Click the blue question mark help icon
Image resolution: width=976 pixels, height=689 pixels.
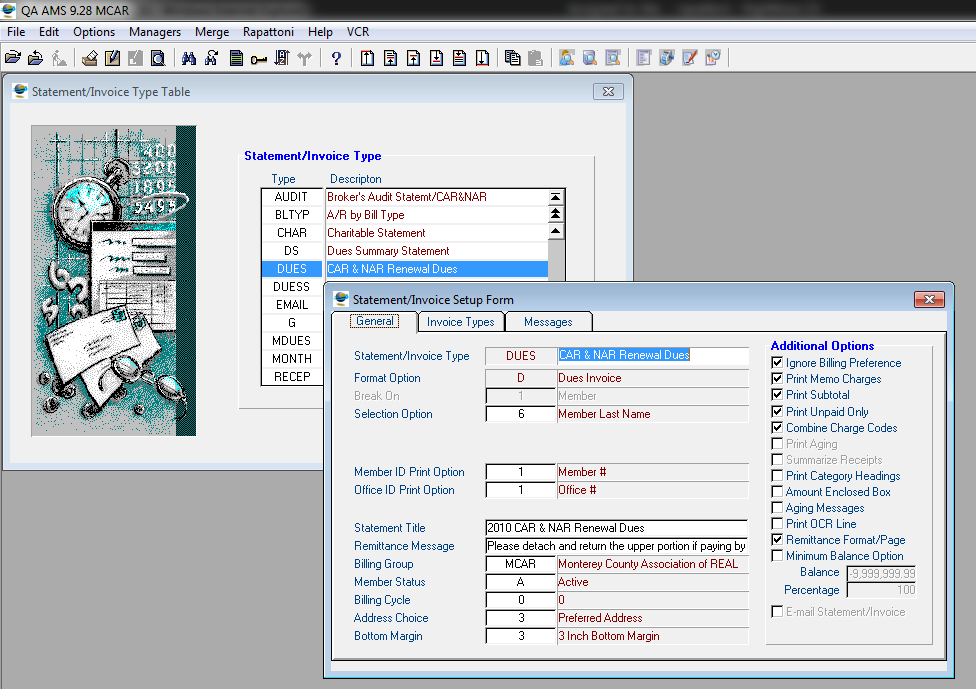(336, 58)
